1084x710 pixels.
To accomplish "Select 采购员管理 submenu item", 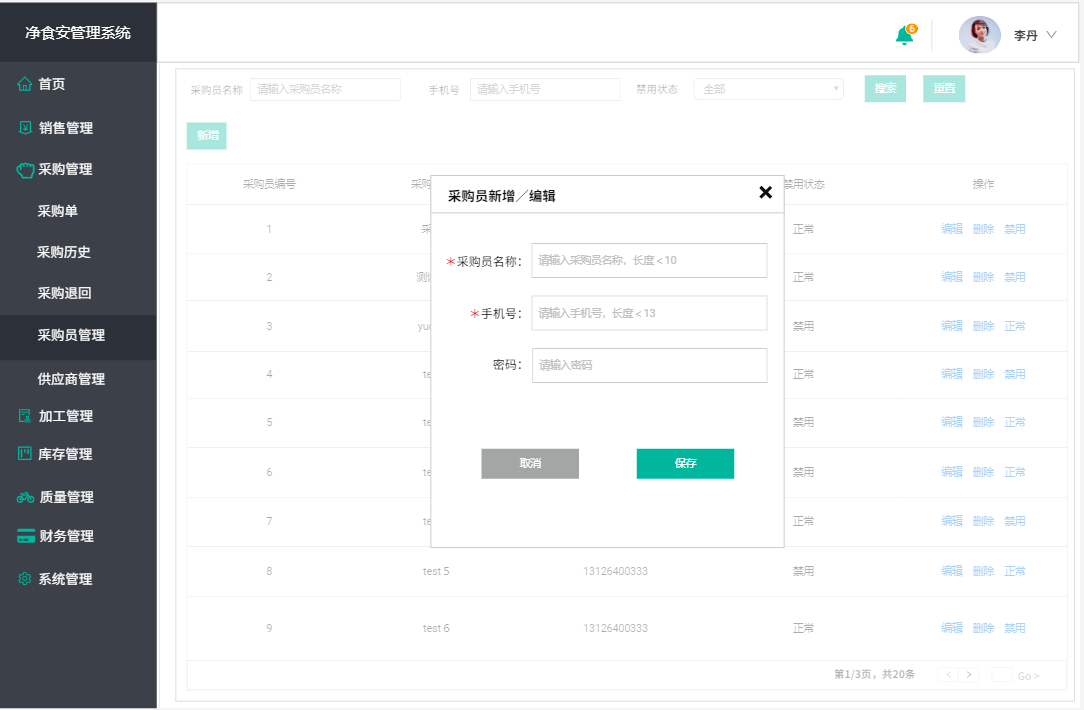I will pyautogui.click(x=71, y=335).
